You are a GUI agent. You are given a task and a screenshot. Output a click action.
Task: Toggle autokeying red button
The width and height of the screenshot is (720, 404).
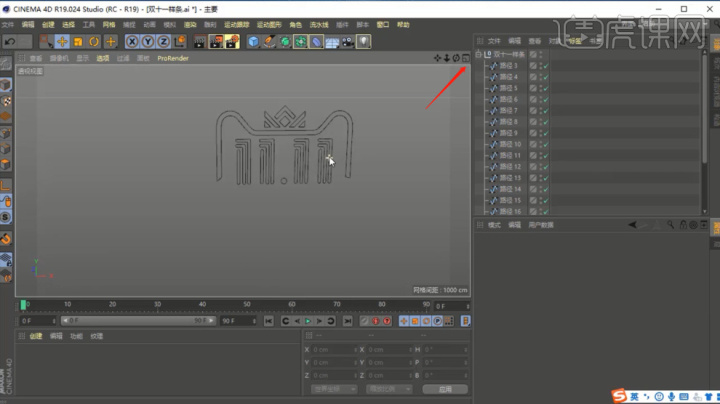tap(376, 321)
